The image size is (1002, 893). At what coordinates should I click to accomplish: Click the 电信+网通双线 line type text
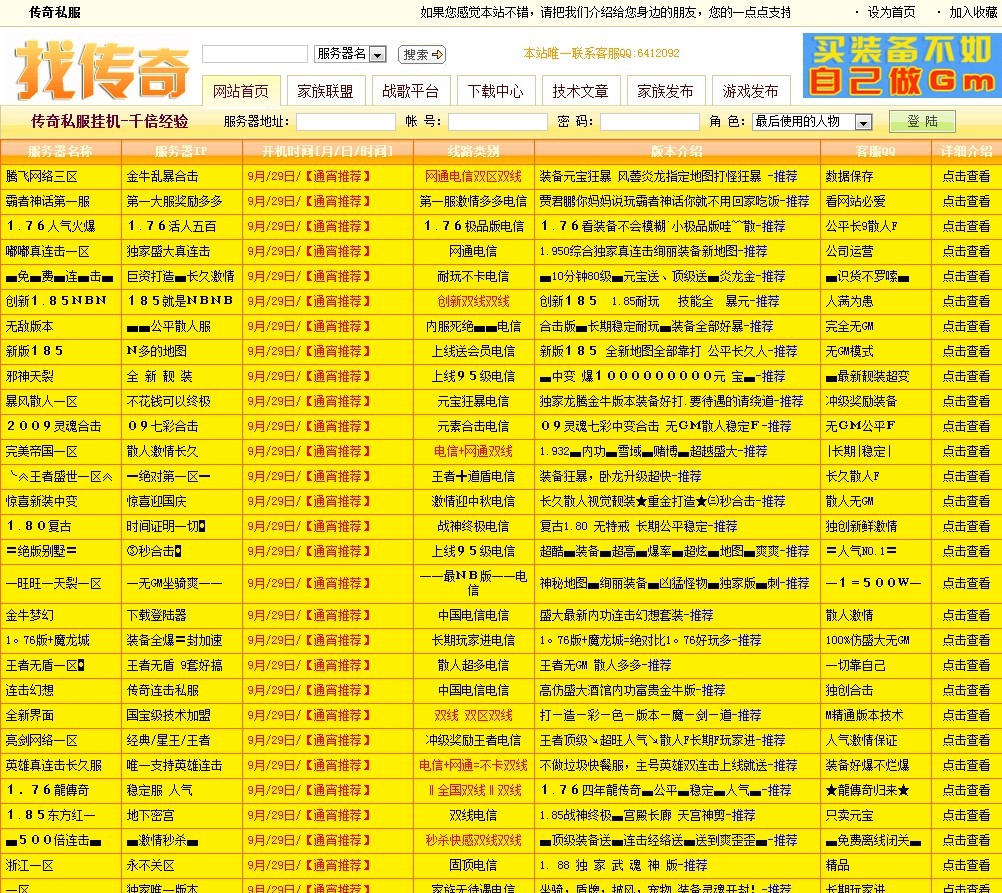(x=473, y=451)
